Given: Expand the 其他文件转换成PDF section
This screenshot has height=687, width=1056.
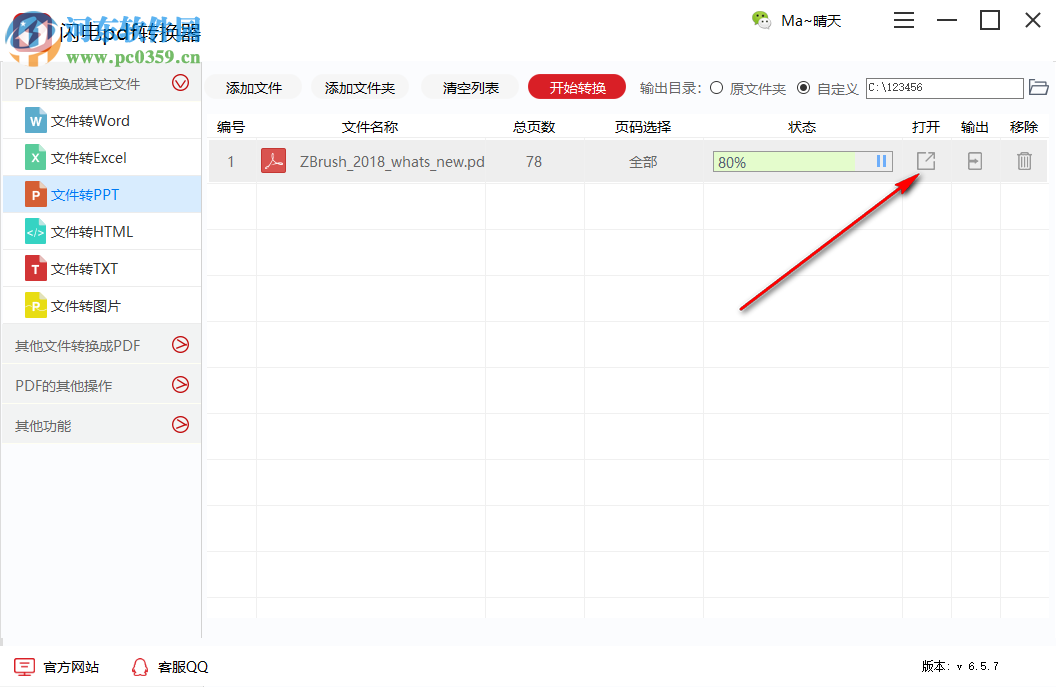Looking at the screenshot, I should (180, 344).
